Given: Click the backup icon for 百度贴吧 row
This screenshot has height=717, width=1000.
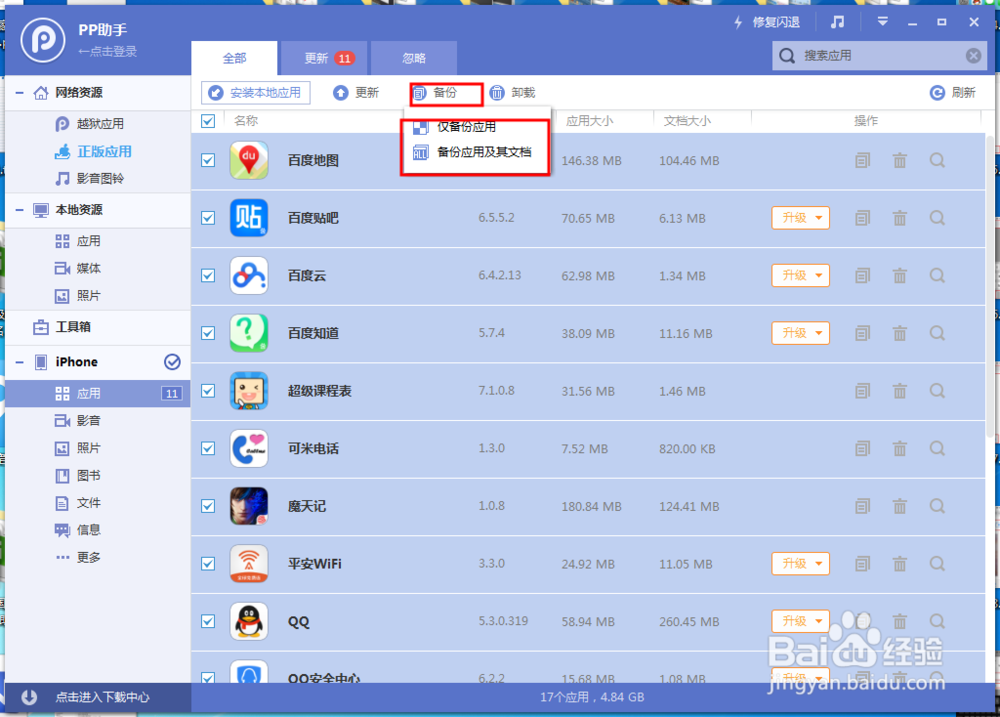Looking at the screenshot, I should (x=862, y=218).
